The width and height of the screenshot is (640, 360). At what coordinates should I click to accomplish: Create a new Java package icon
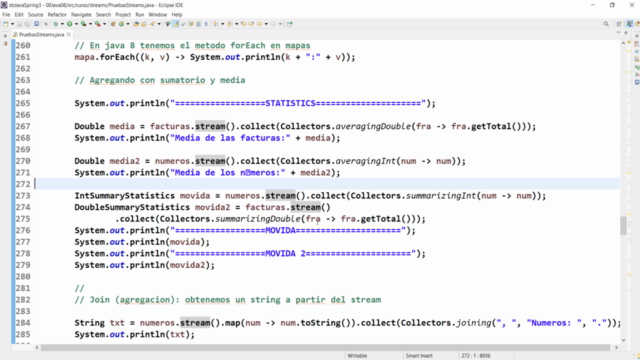[113, 24]
